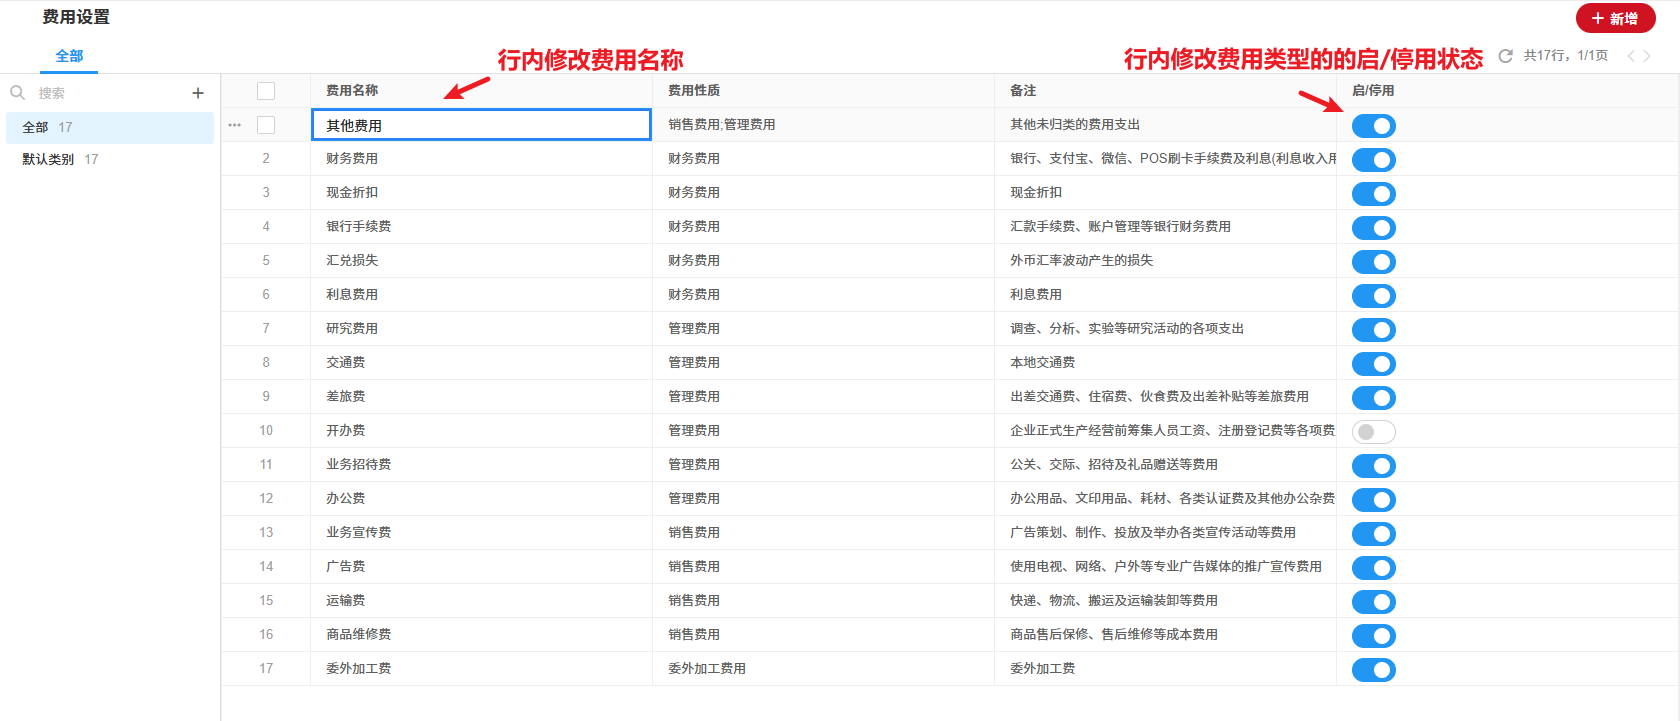Disable the 办公费 switch
The width and height of the screenshot is (1680, 721).
click(1374, 500)
